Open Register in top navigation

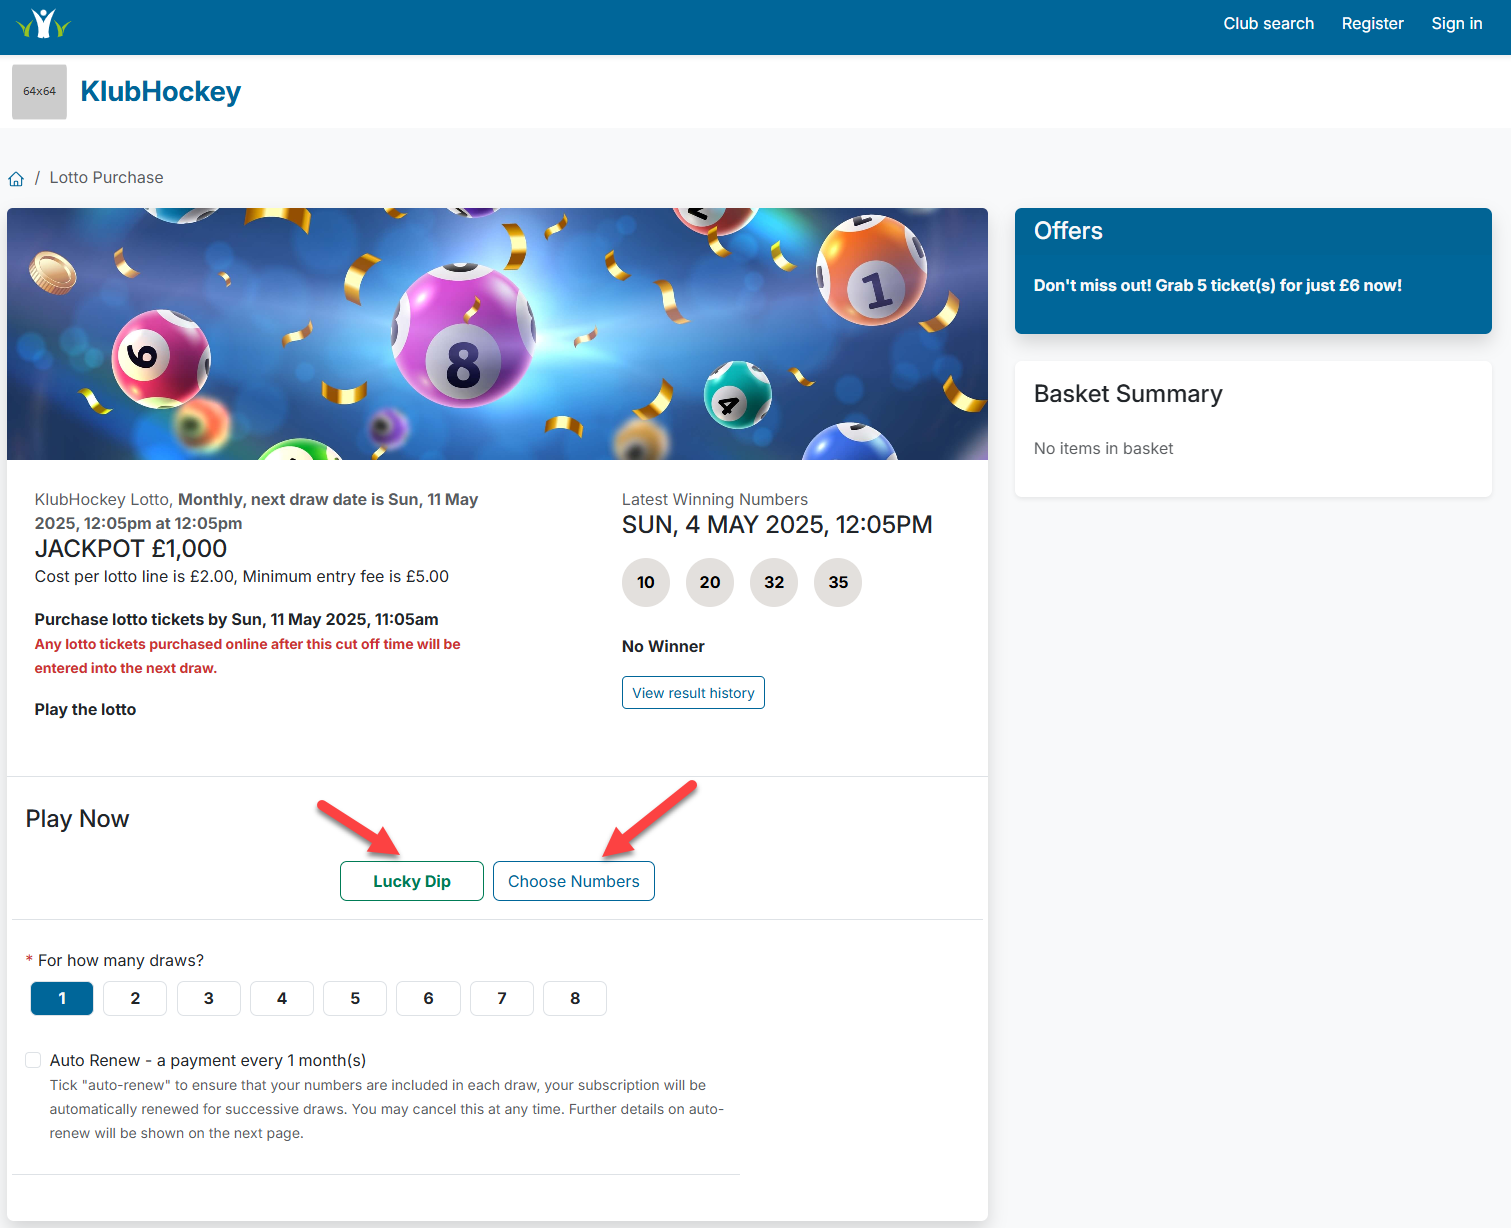click(x=1372, y=23)
